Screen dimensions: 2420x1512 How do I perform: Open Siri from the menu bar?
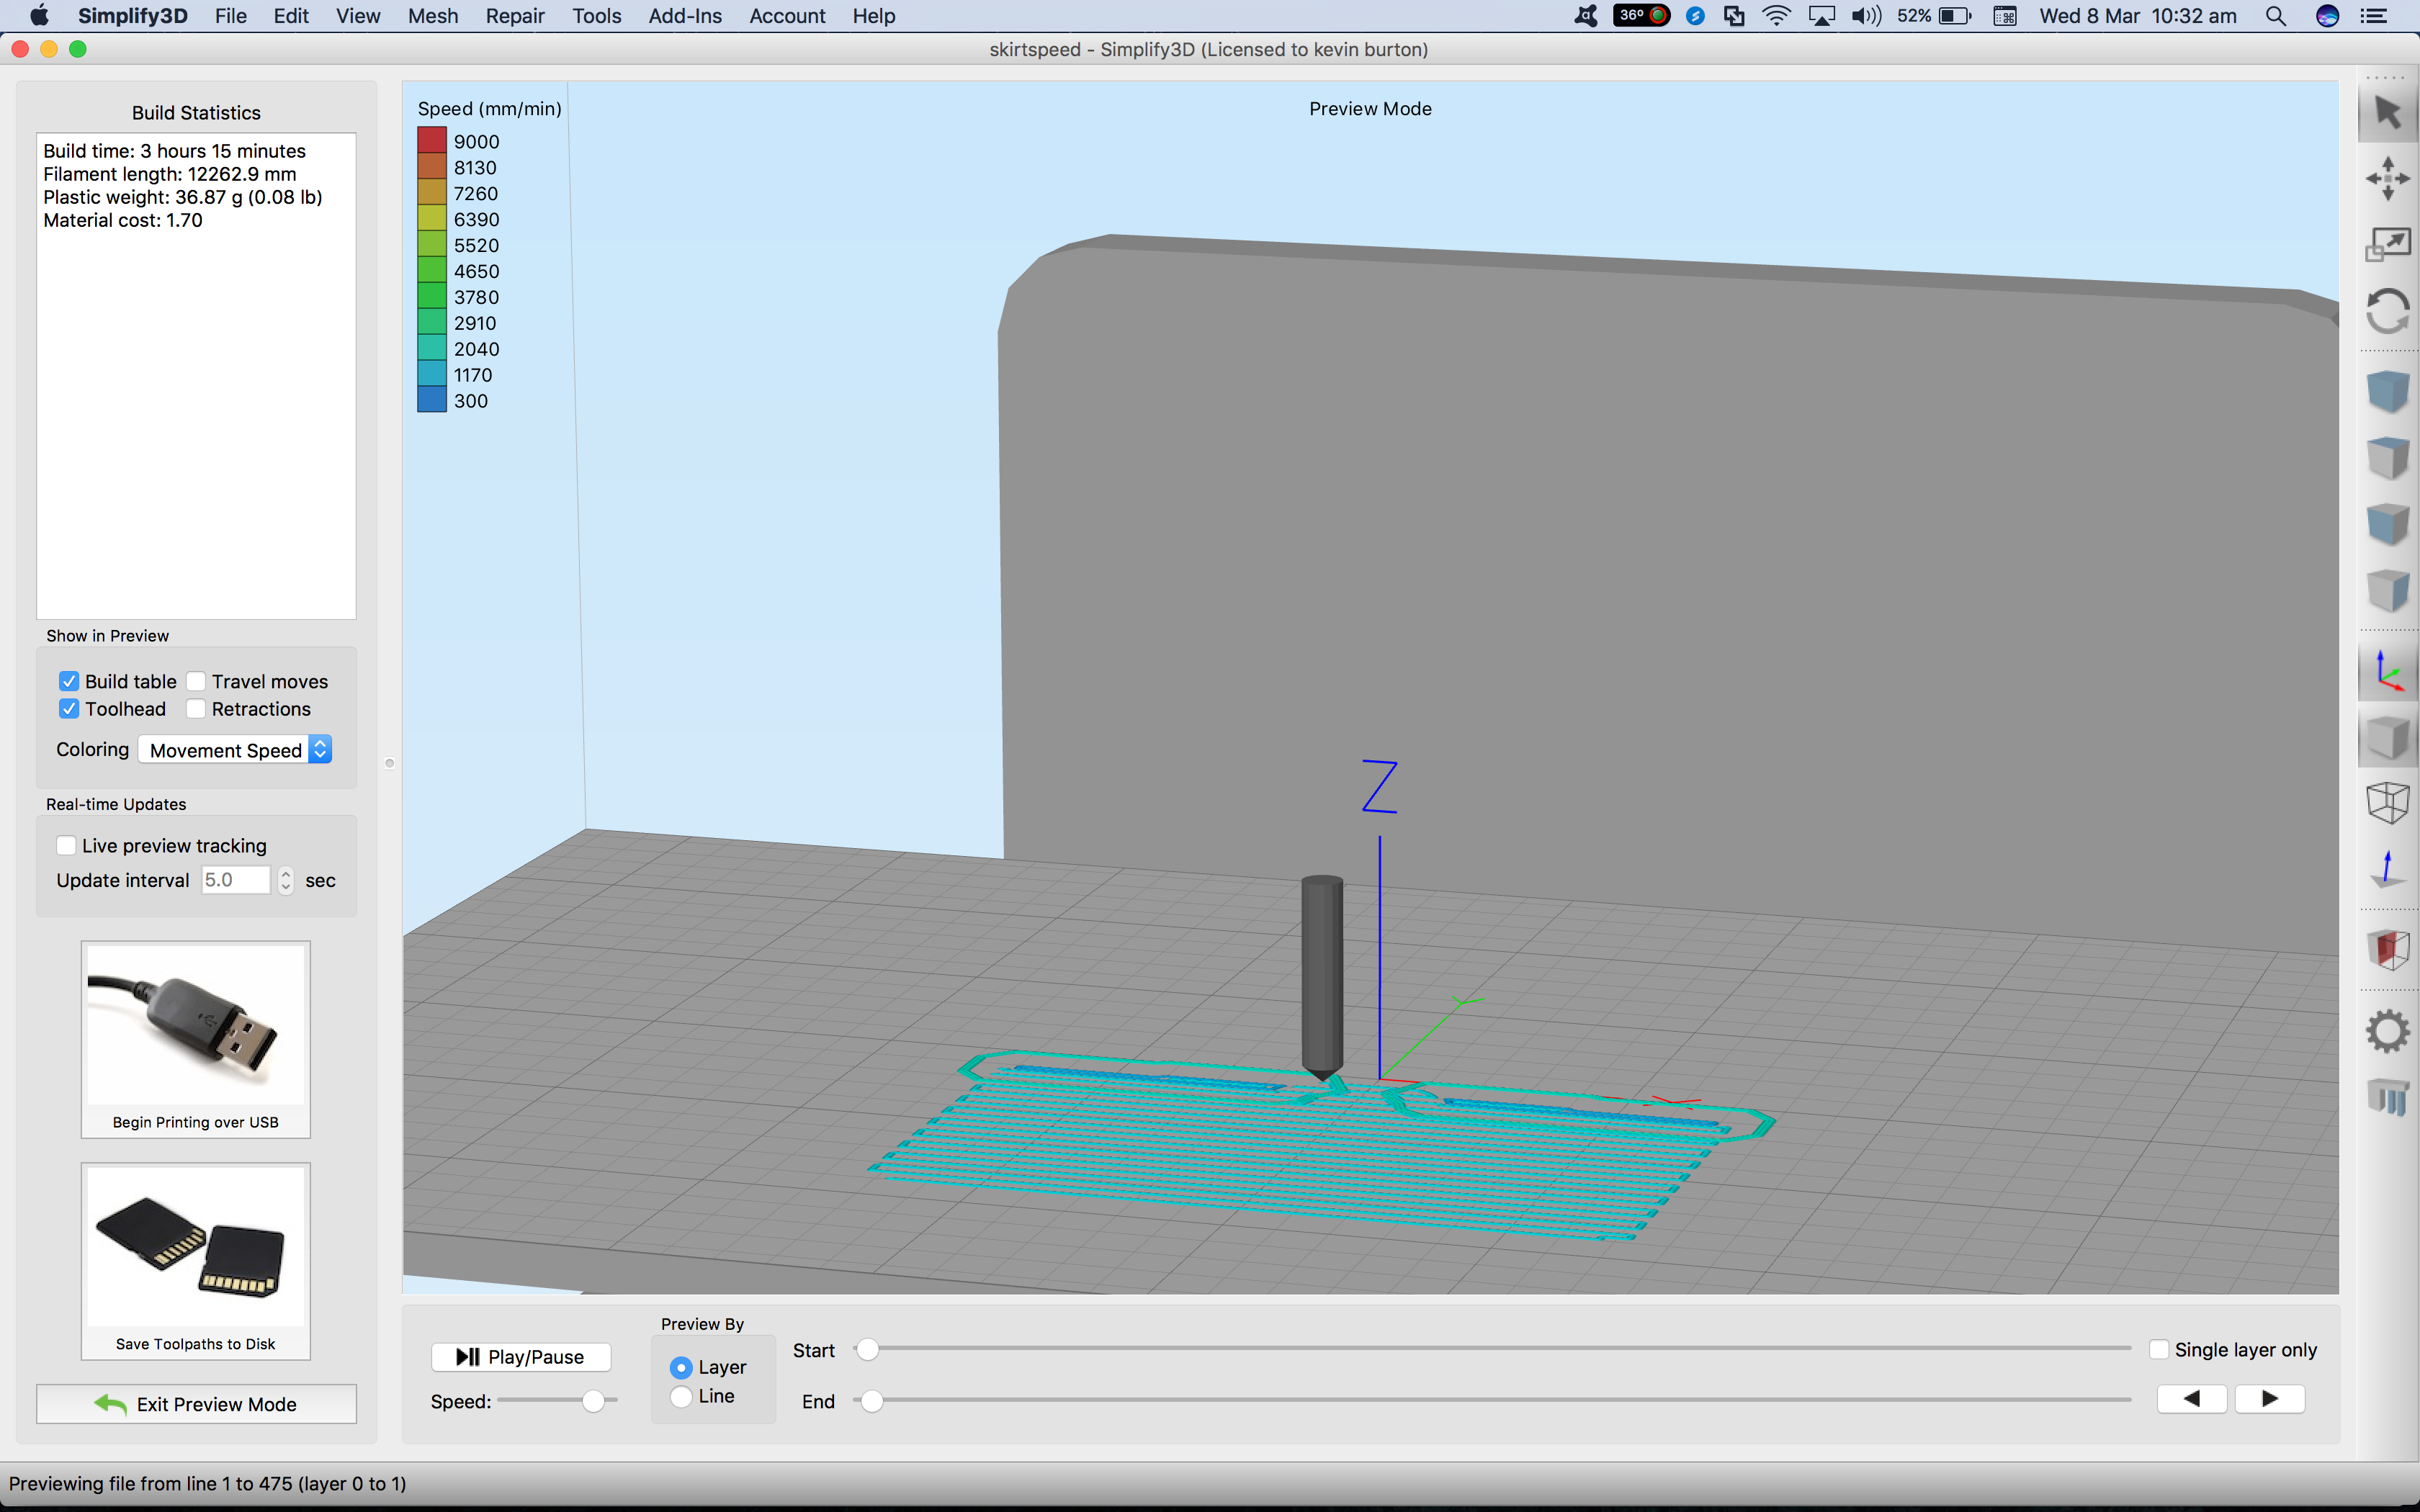(2327, 16)
